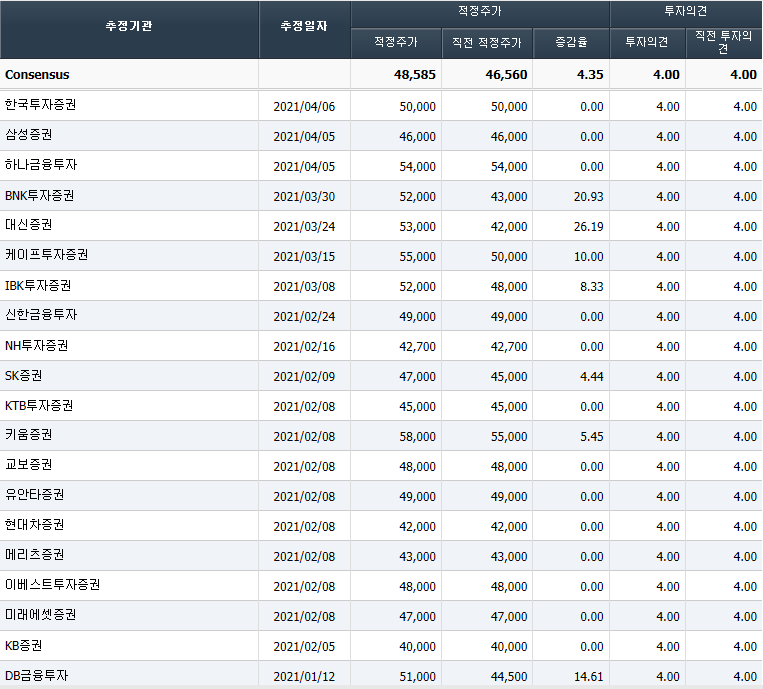The height and width of the screenshot is (689, 763).
Task: Select NH투자증권 row name
Action: (36, 345)
